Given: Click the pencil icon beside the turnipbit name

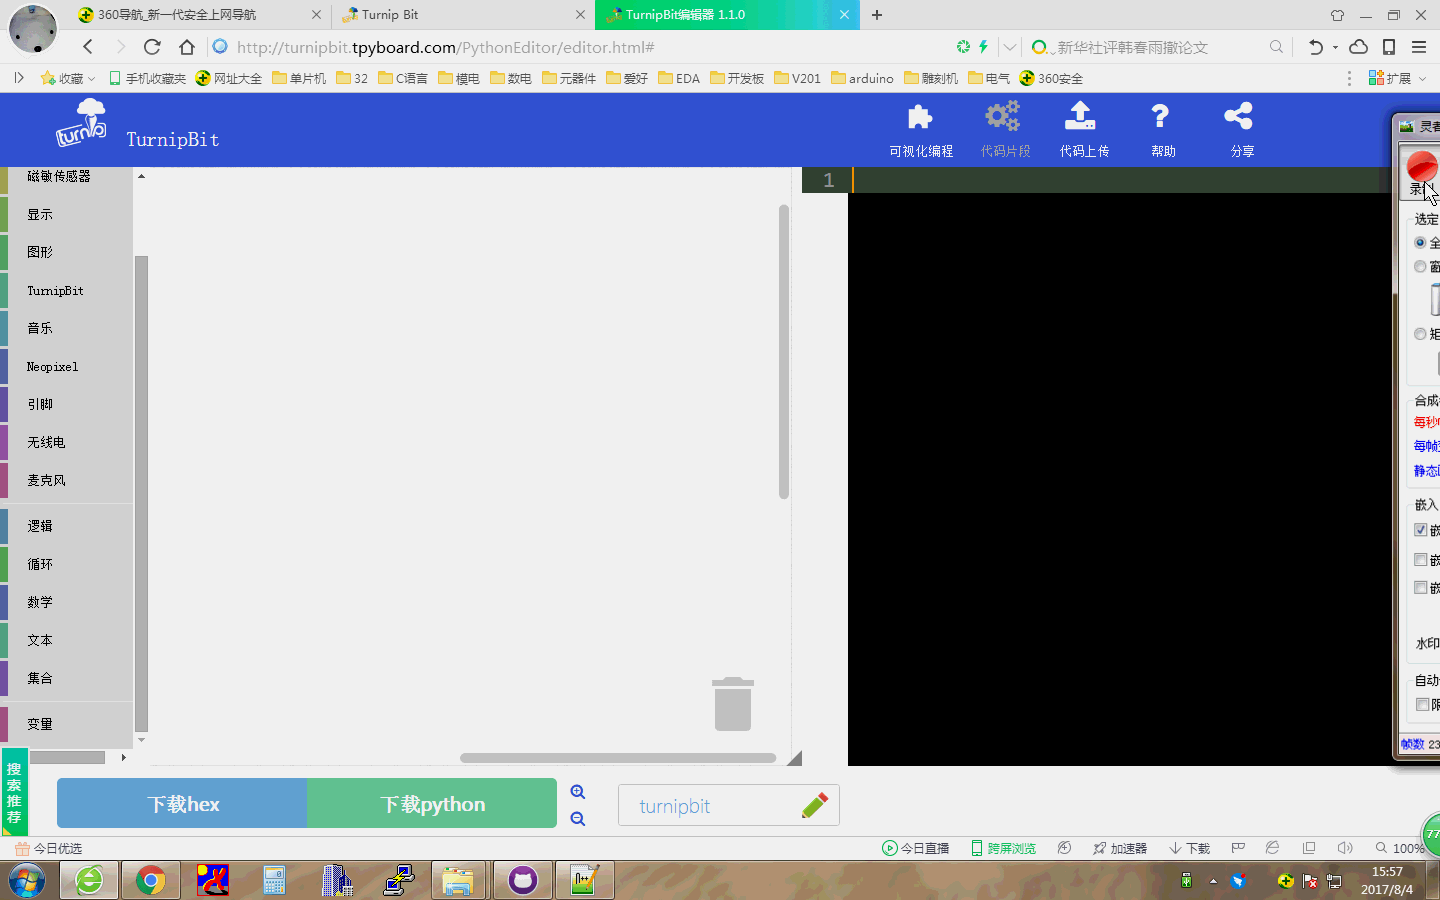Looking at the screenshot, I should click(x=815, y=806).
